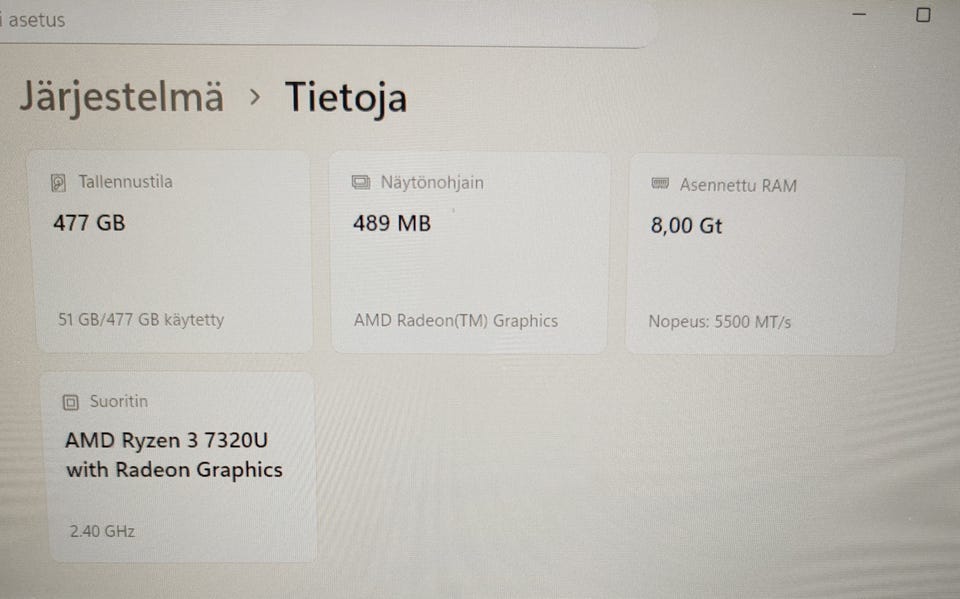Select the AMD Ryzen 3 7320U processor name
The image size is (960, 599).
coord(166,440)
